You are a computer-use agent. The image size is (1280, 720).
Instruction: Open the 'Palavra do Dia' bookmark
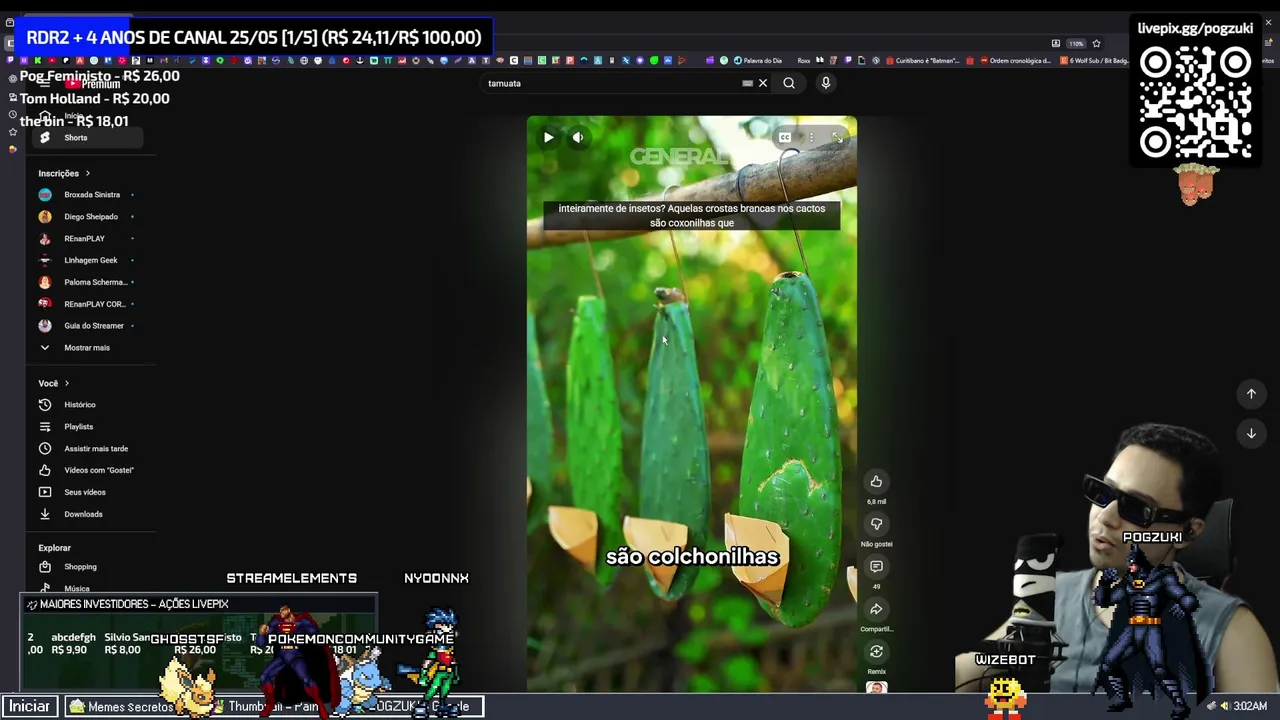click(x=757, y=60)
